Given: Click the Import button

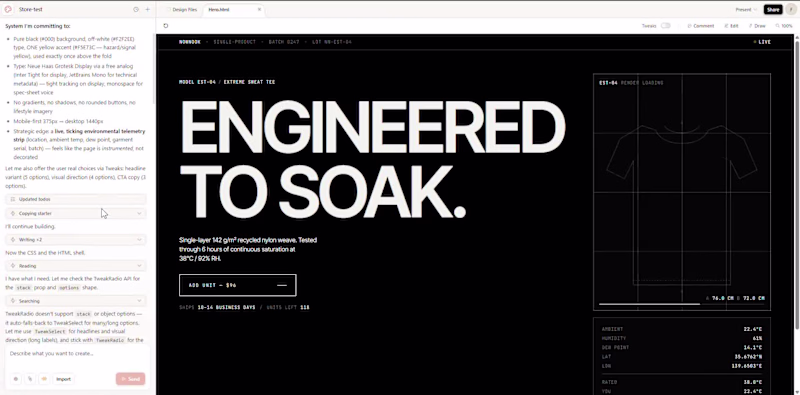Looking at the screenshot, I should coord(63,379).
